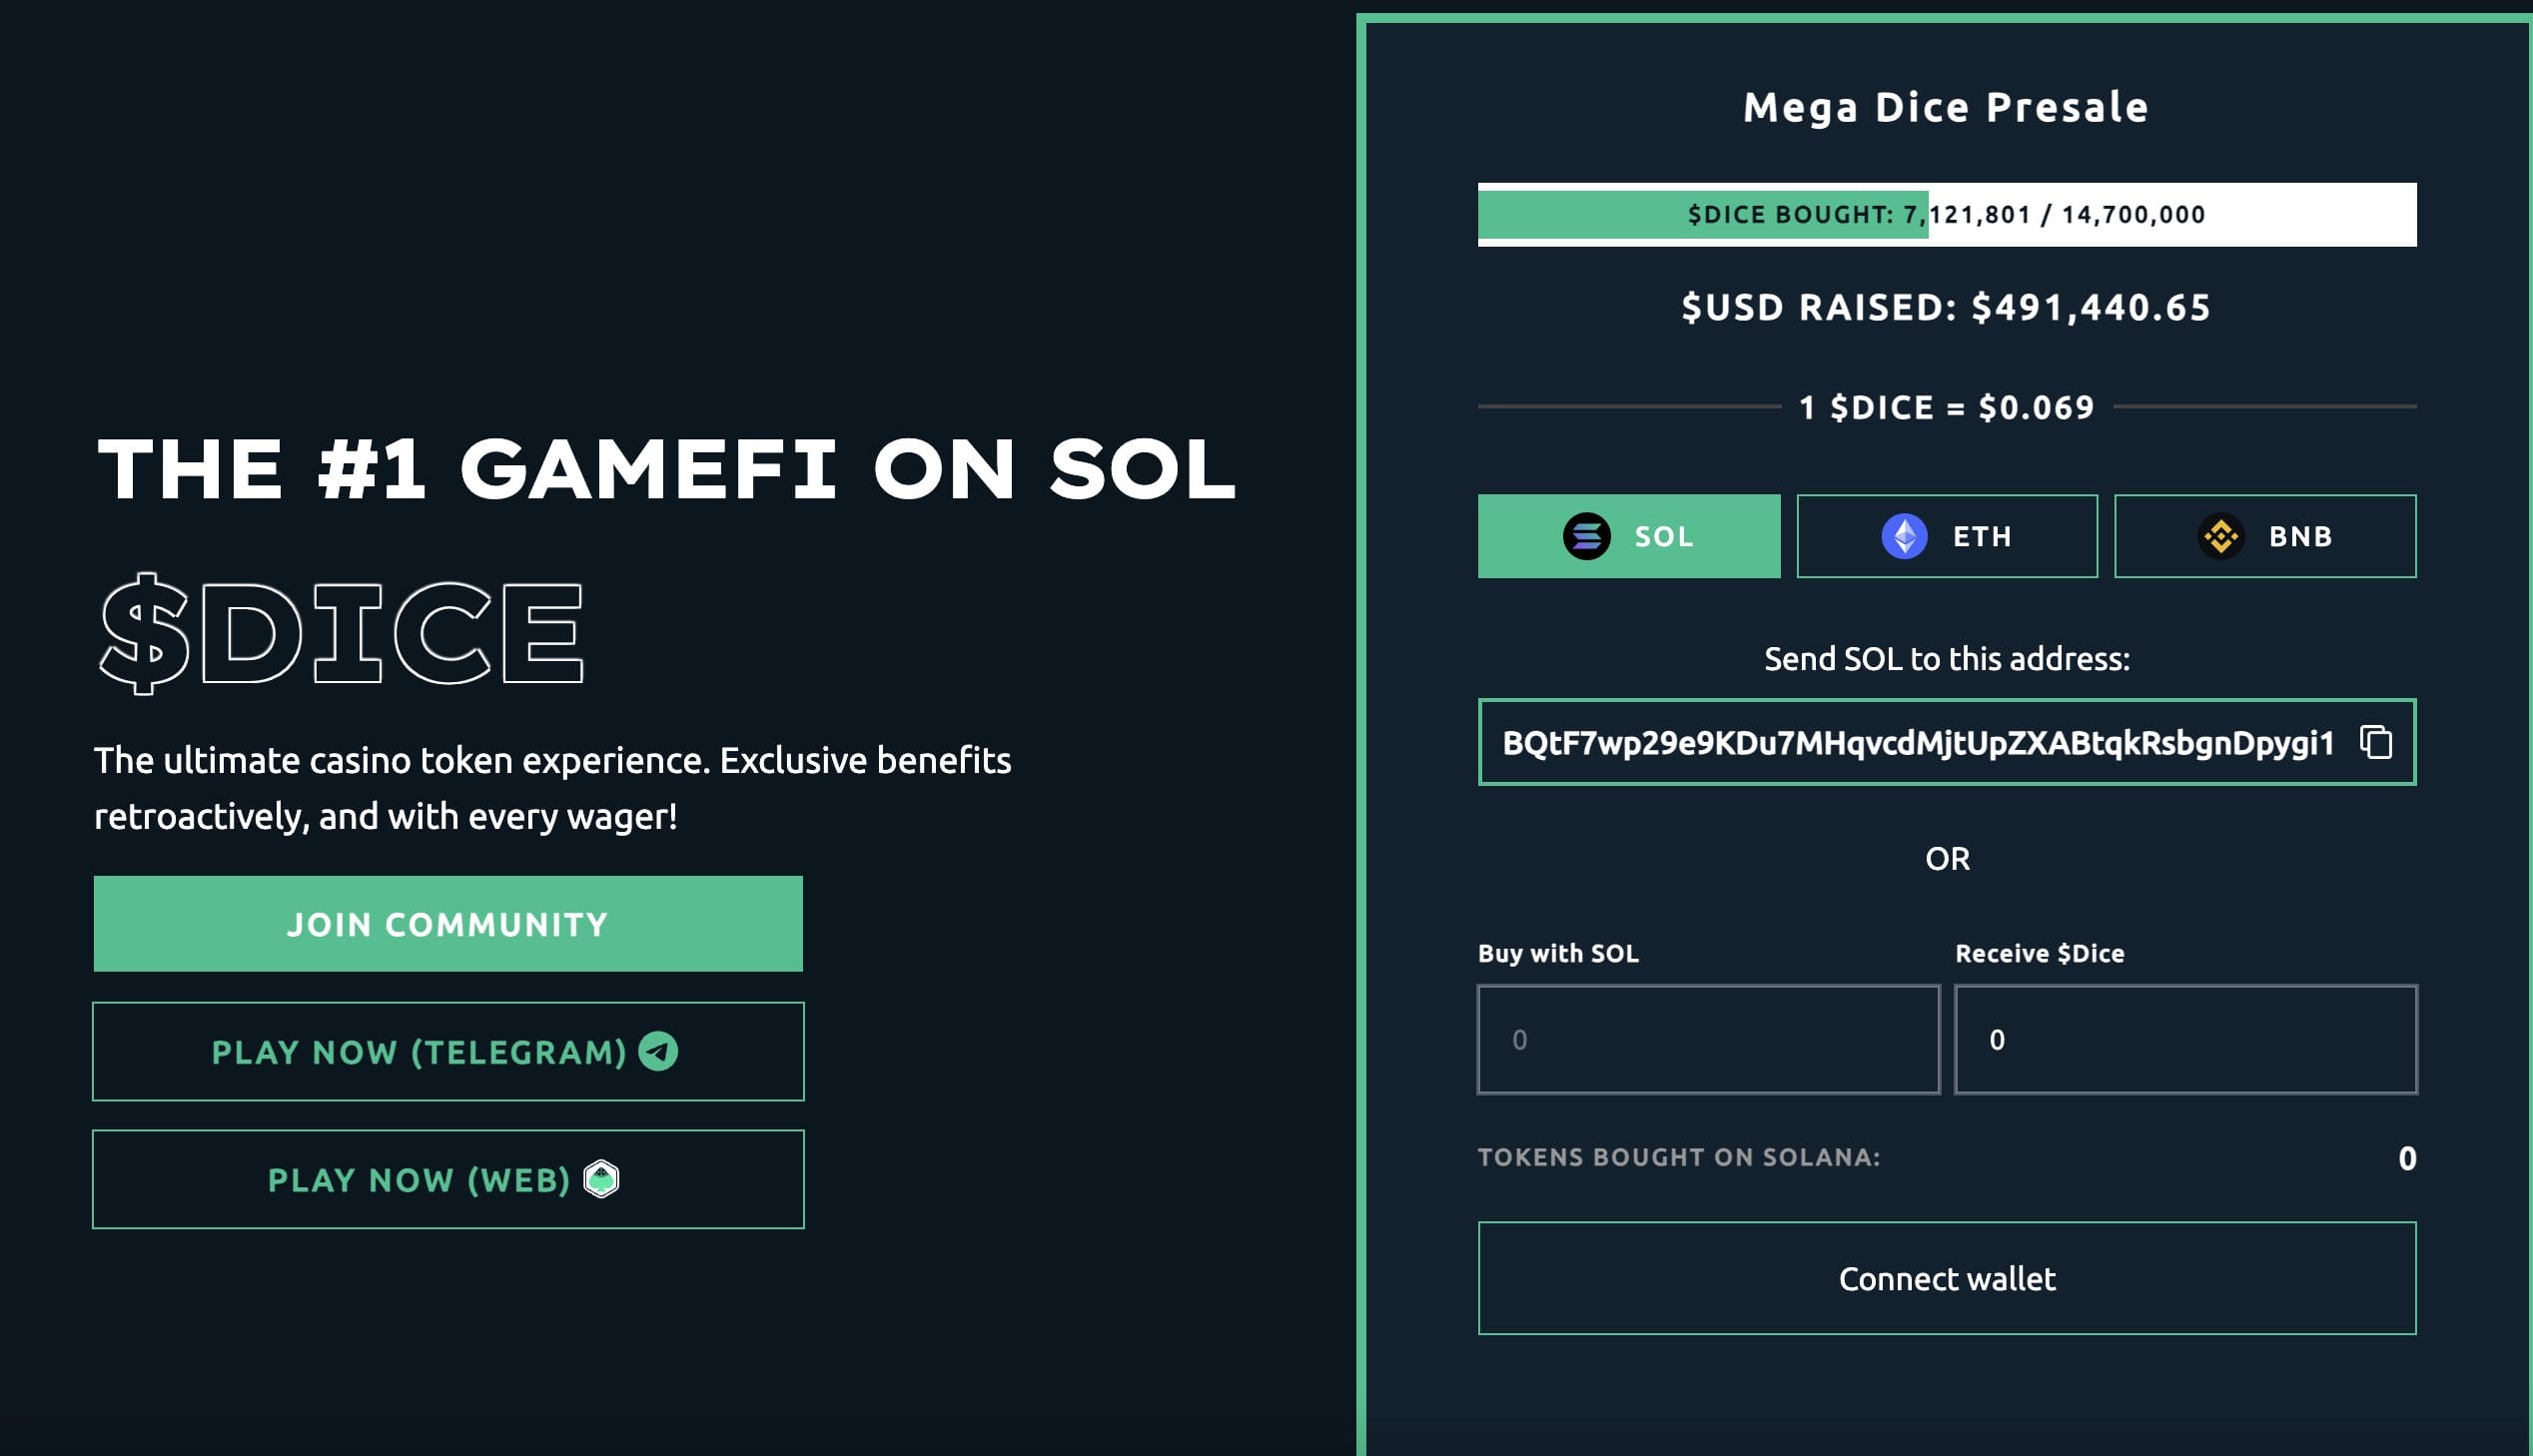
Task: Click the Buy with SOL label
Action: 1558,953
